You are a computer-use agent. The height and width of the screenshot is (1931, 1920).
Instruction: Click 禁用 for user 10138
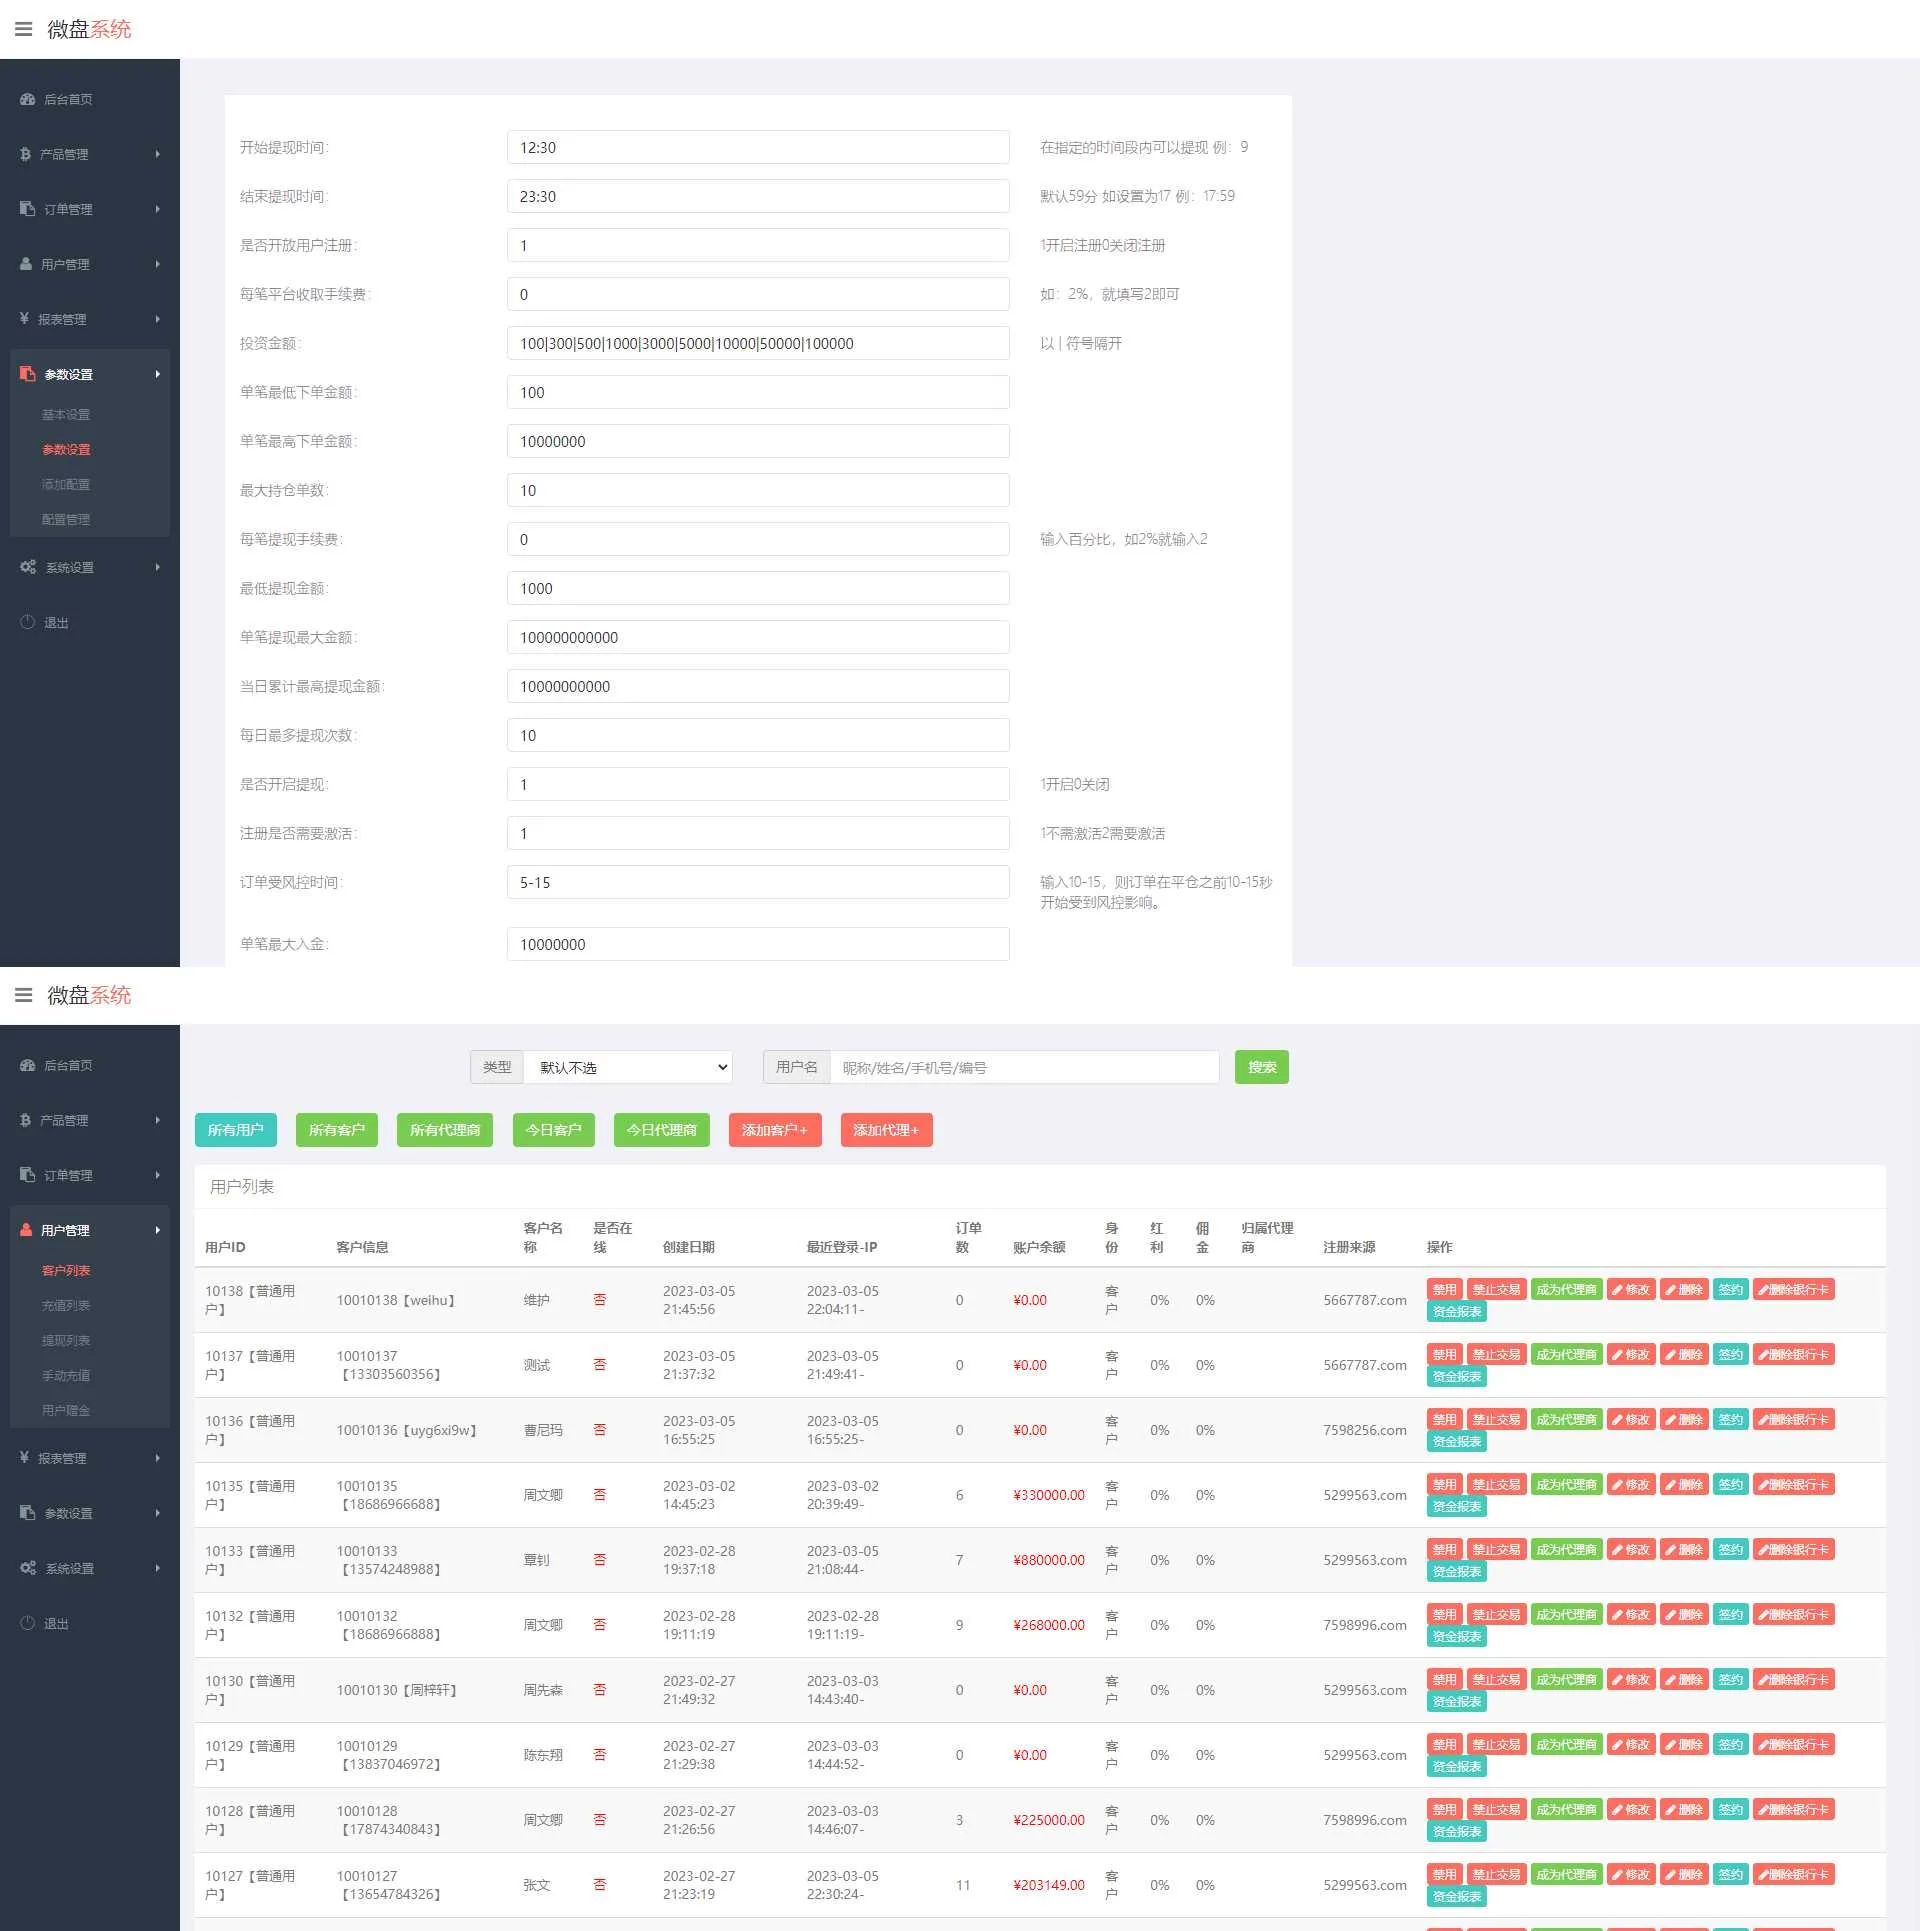tap(1444, 1289)
